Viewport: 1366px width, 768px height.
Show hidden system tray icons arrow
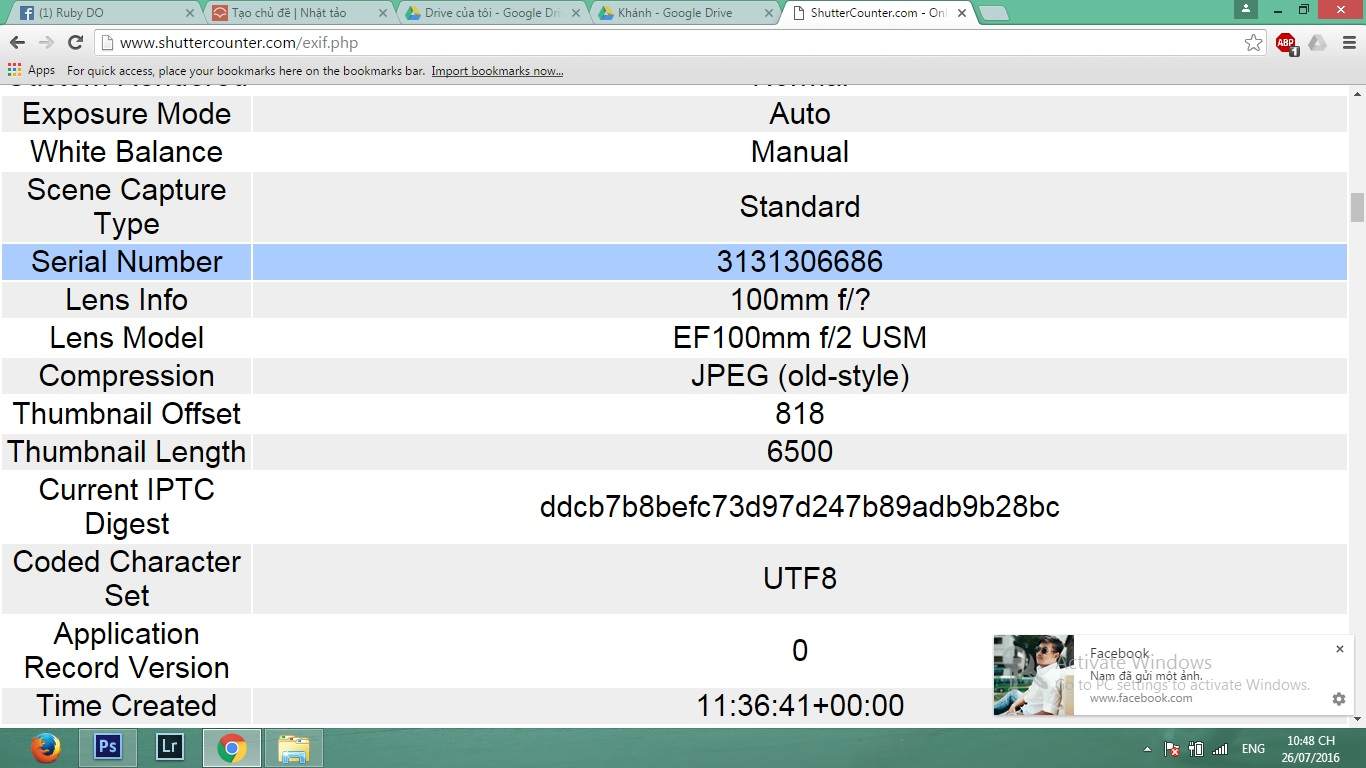coord(1147,748)
